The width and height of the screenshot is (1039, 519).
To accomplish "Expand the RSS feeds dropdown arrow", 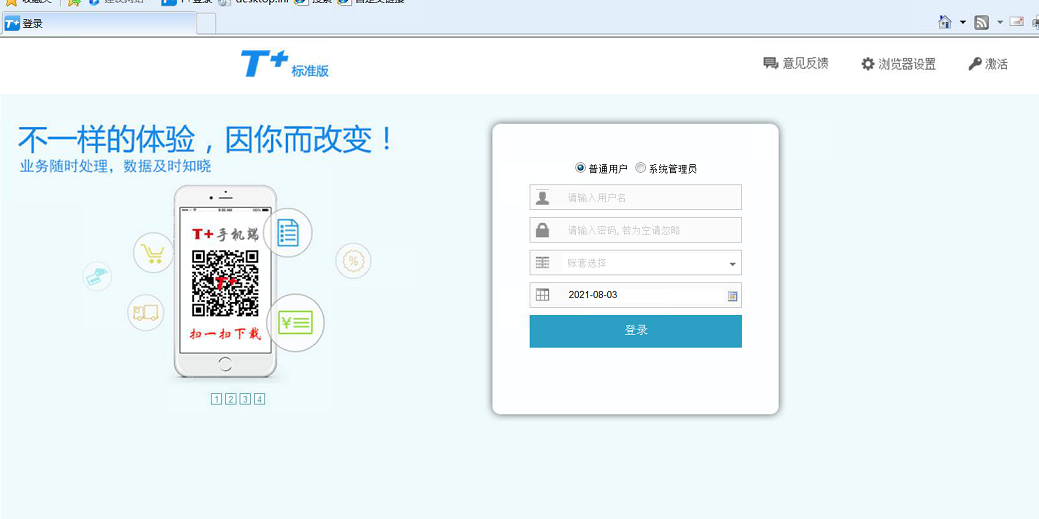I will (x=1000, y=23).
